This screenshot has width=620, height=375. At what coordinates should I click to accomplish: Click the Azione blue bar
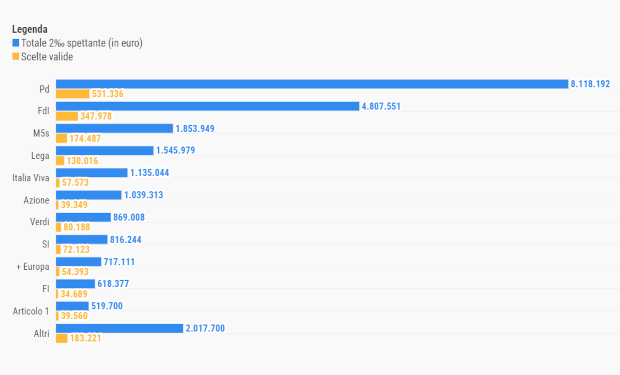point(89,195)
